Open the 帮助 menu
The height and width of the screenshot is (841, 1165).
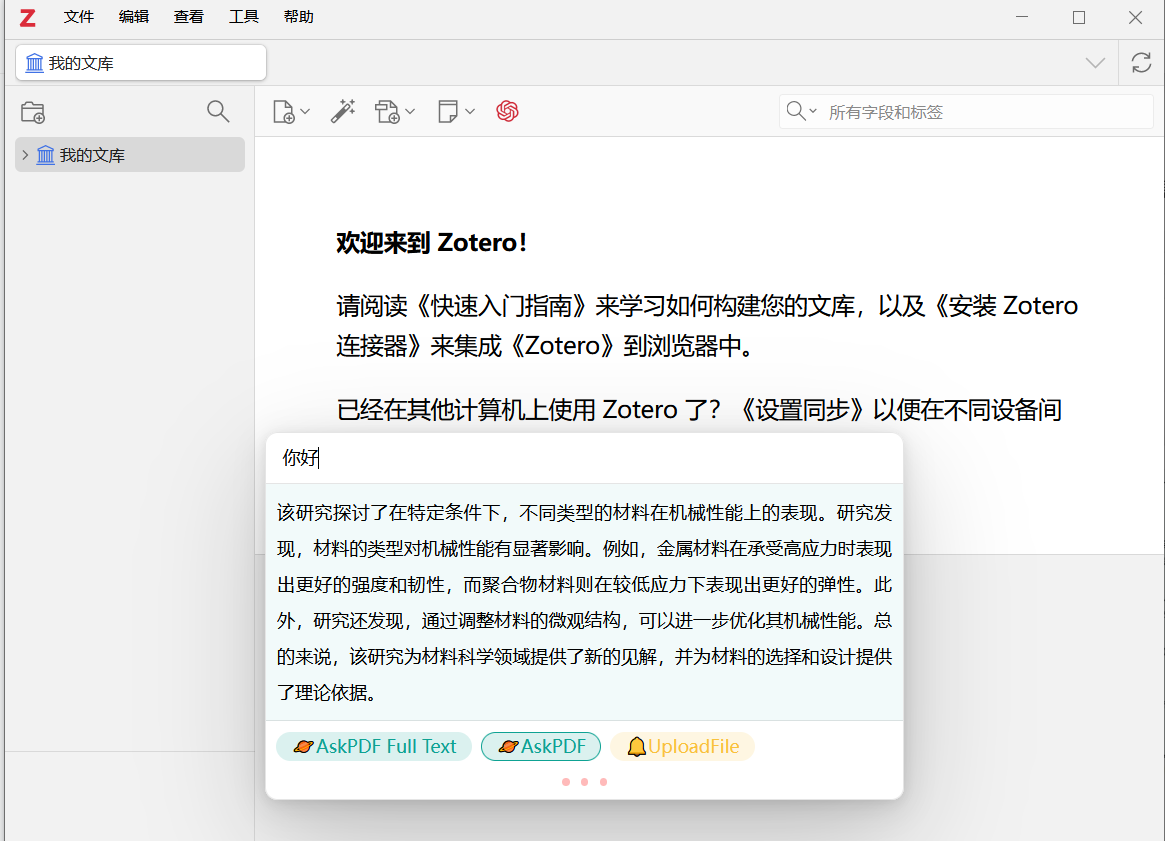298,17
